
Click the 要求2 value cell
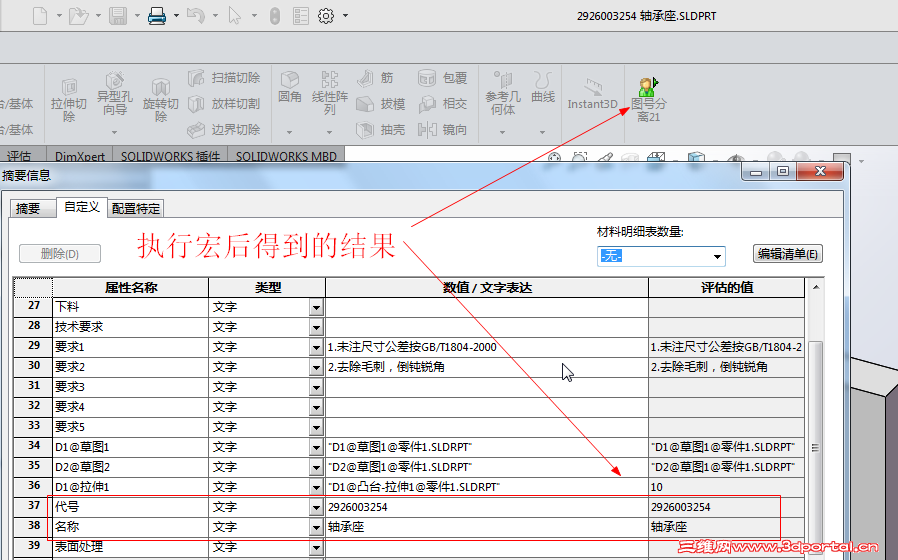tap(487, 366)
